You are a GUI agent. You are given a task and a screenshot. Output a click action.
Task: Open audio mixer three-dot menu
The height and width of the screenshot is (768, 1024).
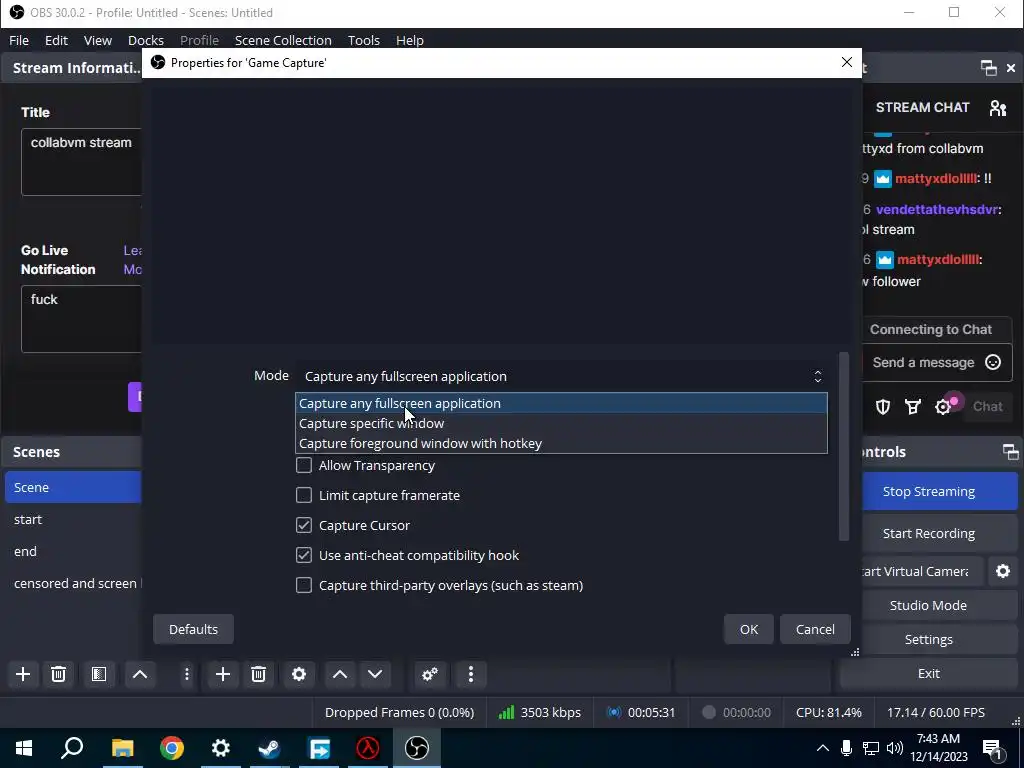tap(471, 674)
